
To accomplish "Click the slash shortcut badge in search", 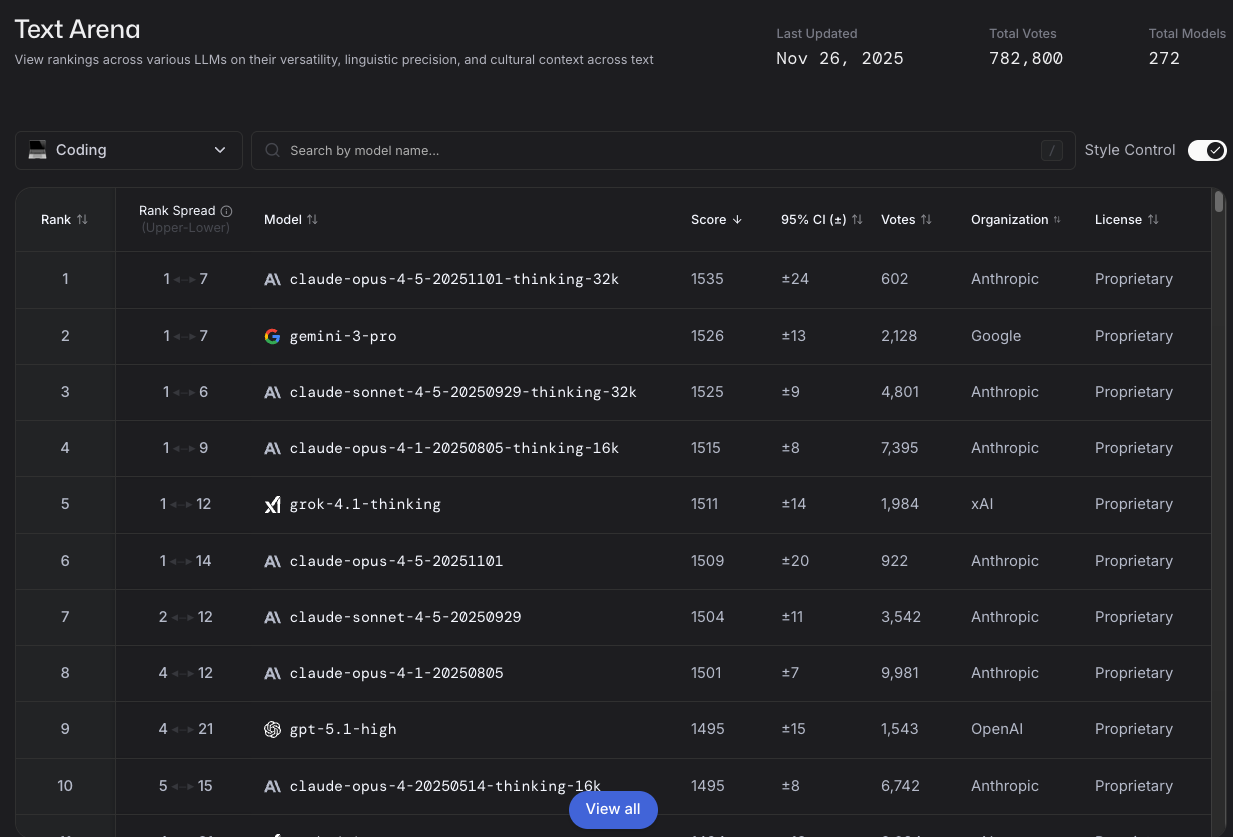I will coord(1051,150).
